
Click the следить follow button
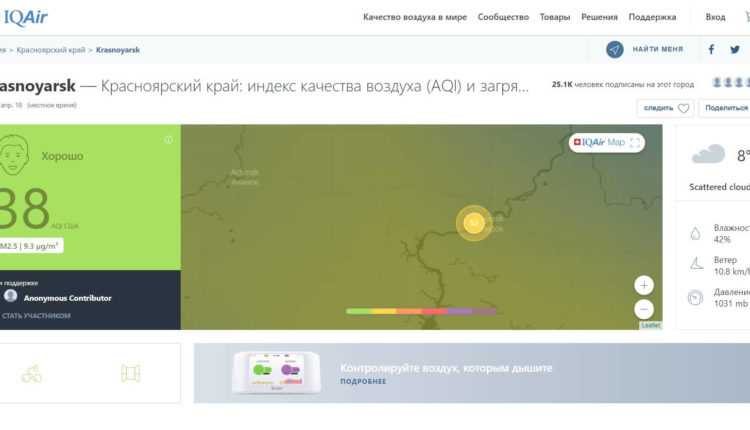665,108
